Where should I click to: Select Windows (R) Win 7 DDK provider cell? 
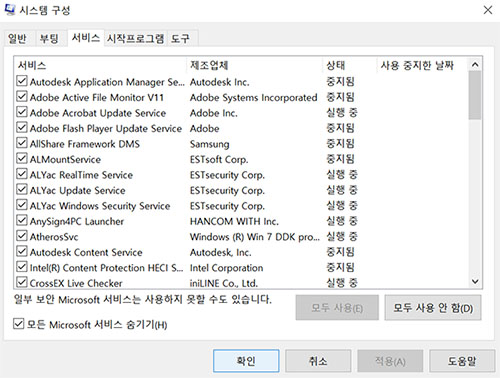click(255, 237)
